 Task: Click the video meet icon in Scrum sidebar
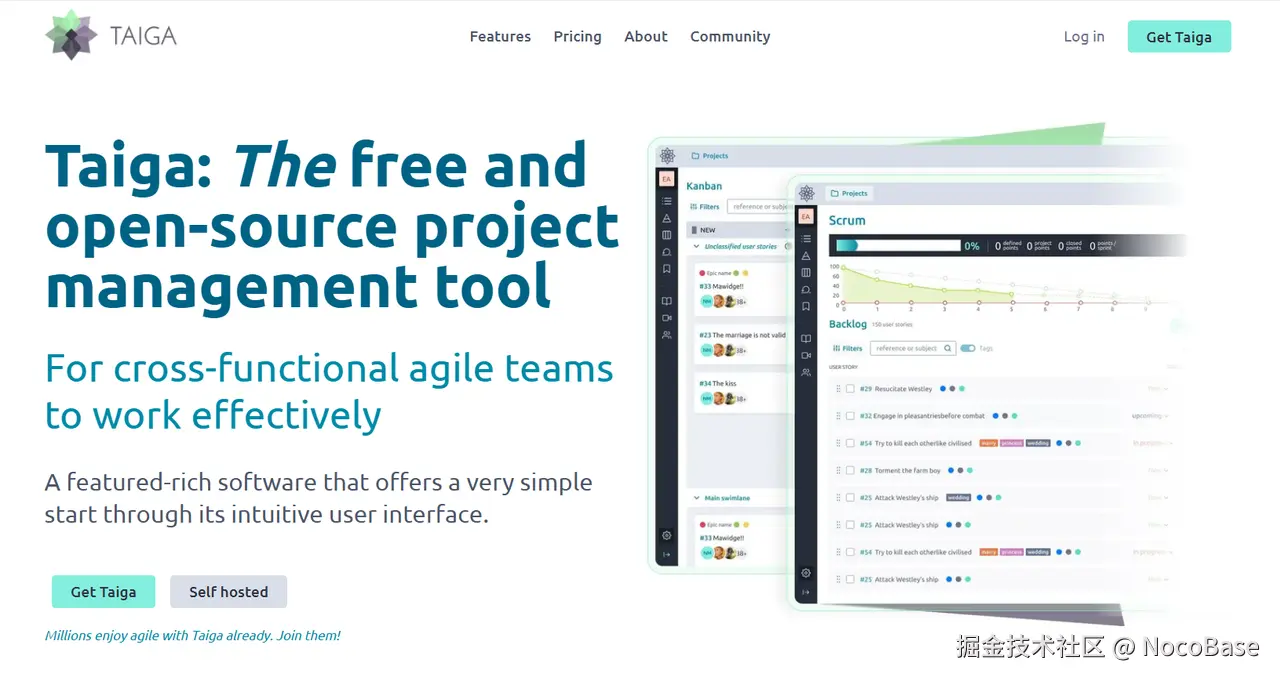point(806,355)
